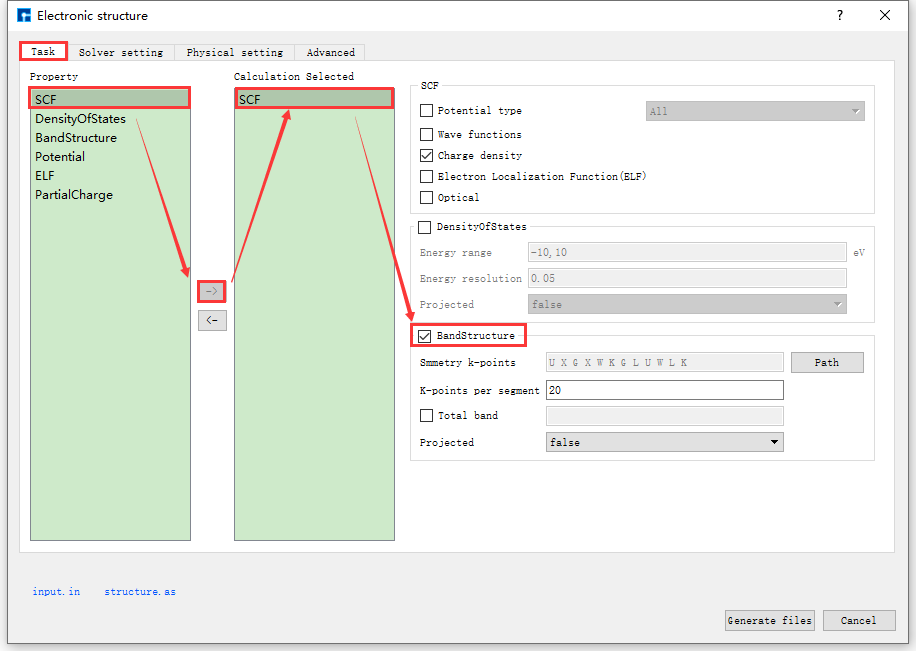Open the BandStructure Projected dropdown

664,442
